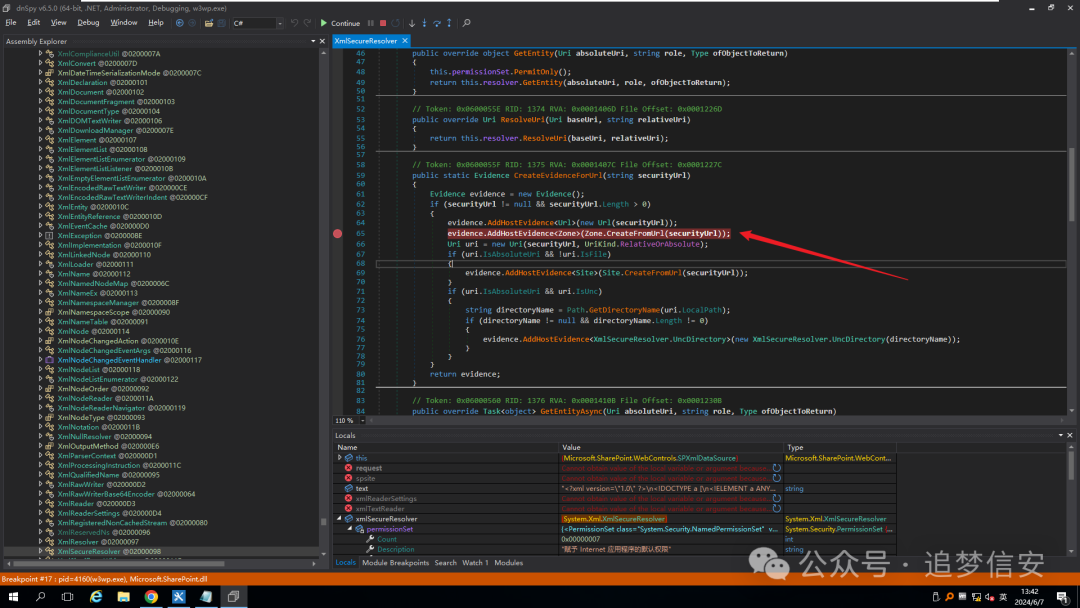
Task: Expand the XmlDocument tree node
Action: click(x=41, y=92)
